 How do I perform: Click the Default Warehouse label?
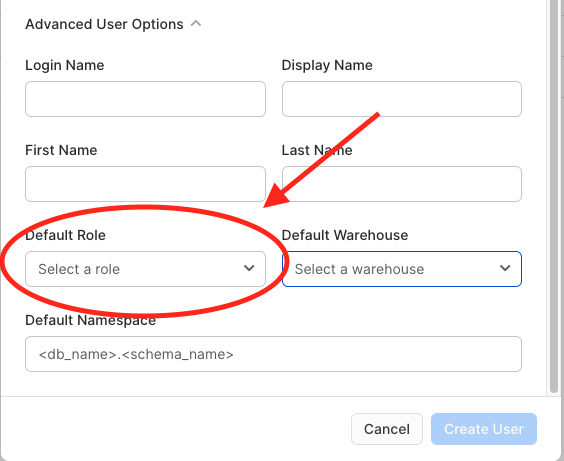(x=345, y=235)
